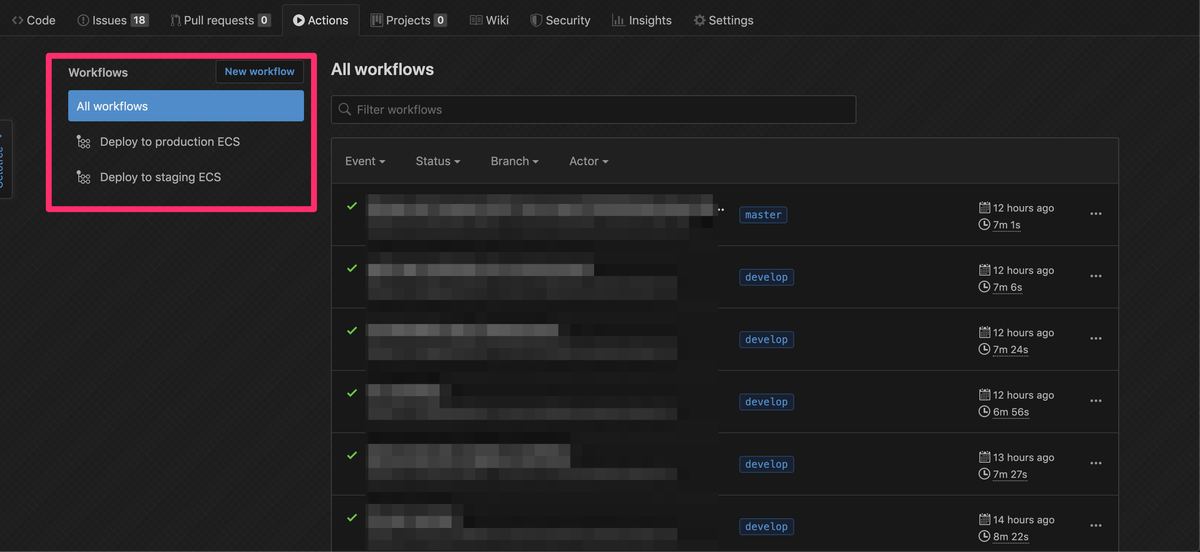Screen dimensions: 1200x552
Task: Click develop label on 7m 27s run
Action: point(767,464)
